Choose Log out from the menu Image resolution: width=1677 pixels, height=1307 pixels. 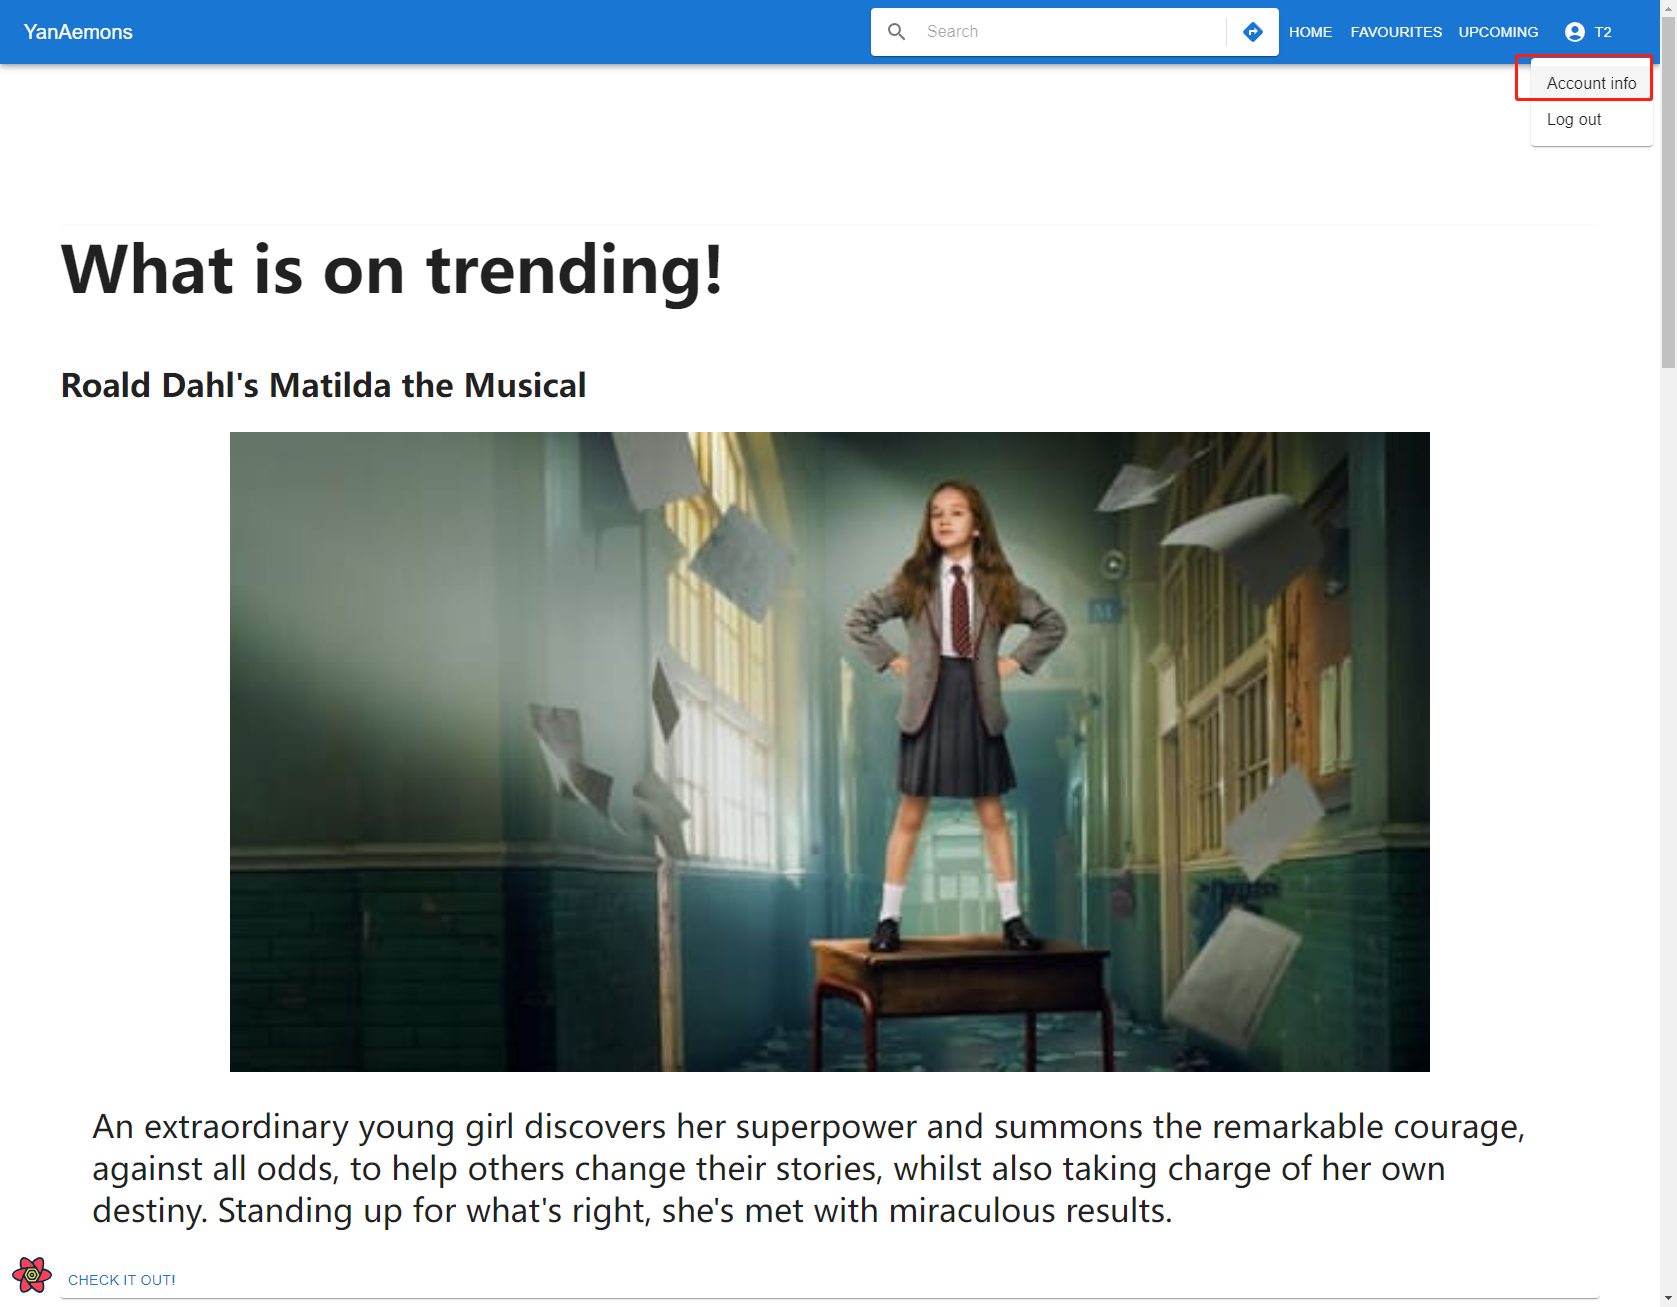point(1591,119)
